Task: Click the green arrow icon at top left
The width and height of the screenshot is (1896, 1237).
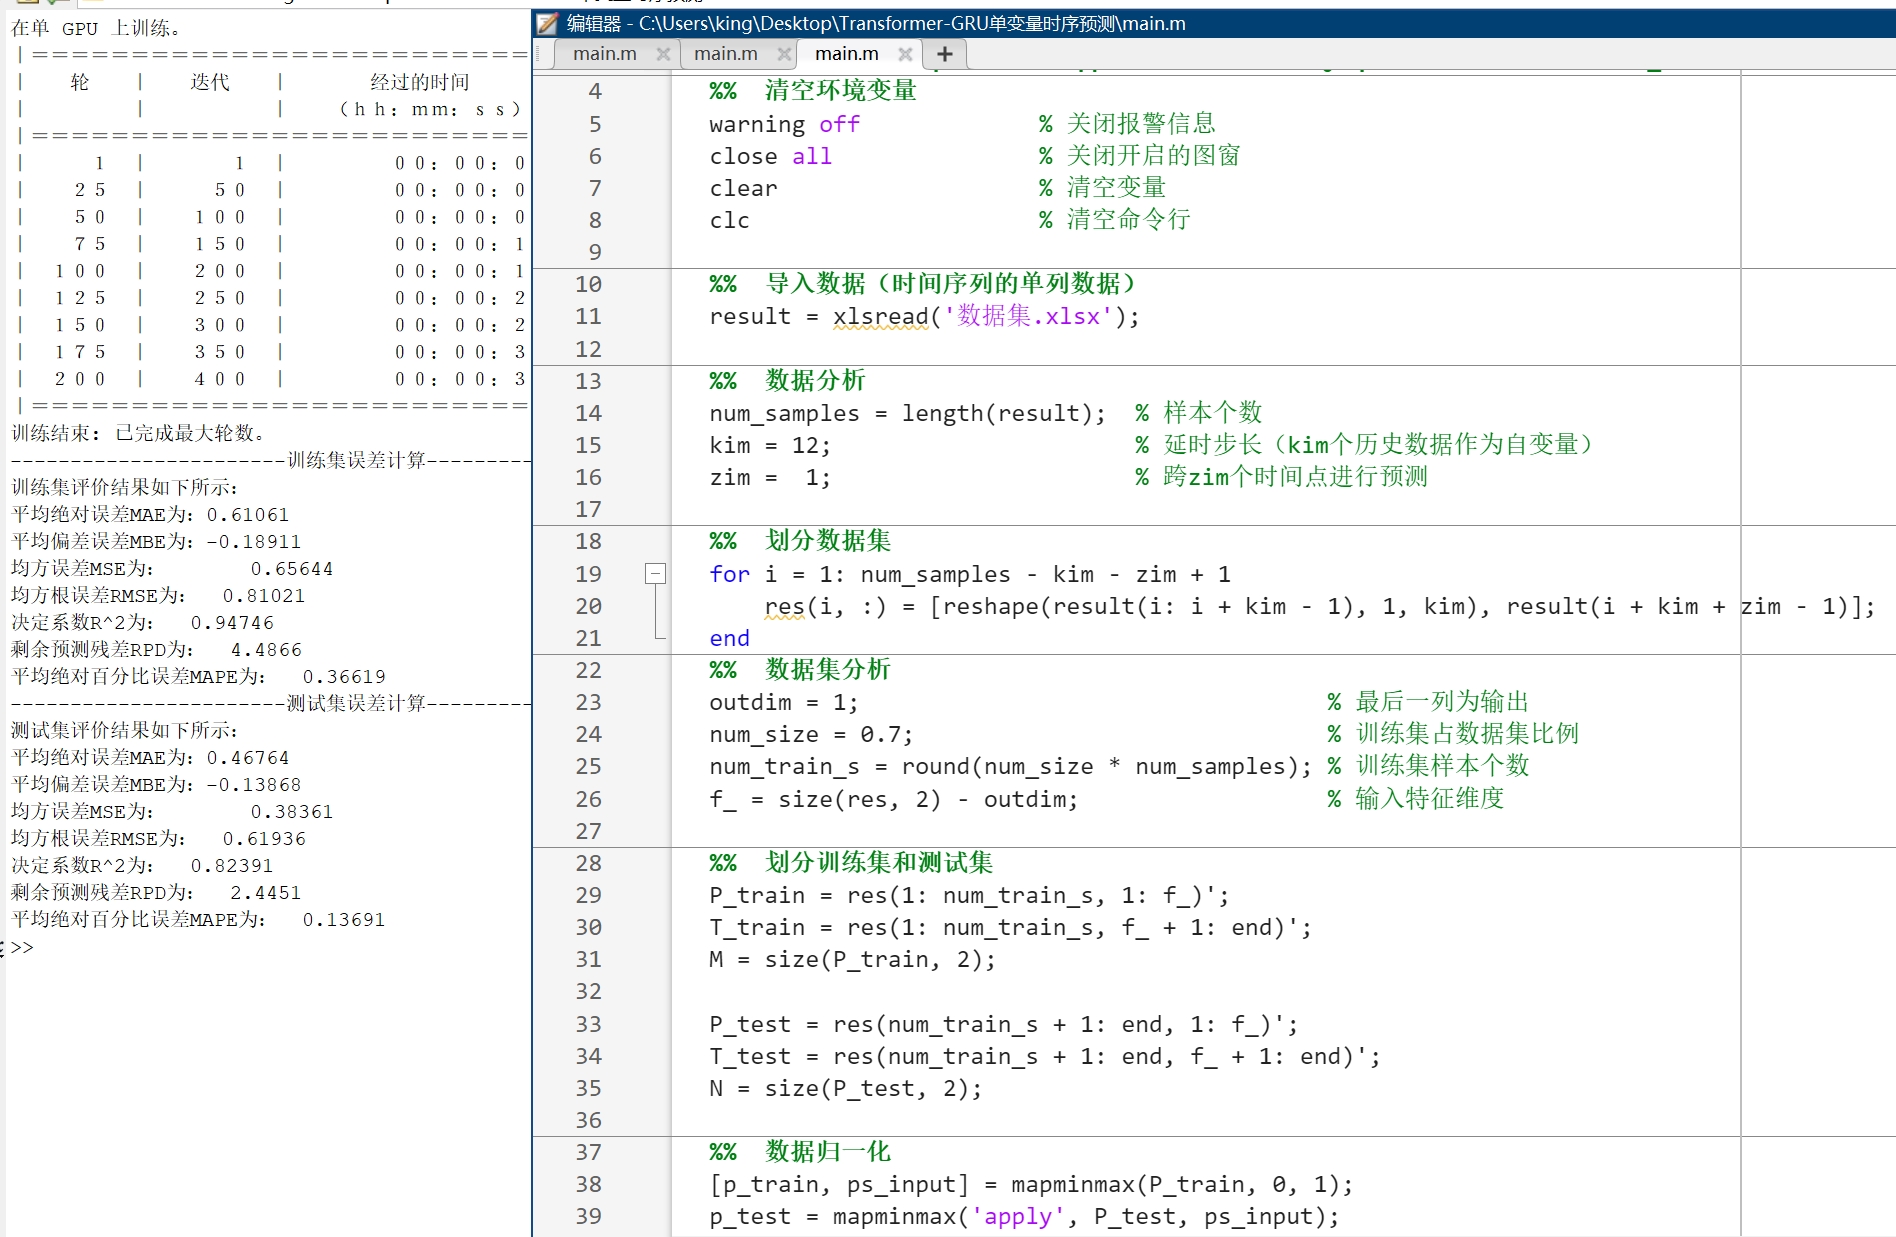Action: [52, 3]
